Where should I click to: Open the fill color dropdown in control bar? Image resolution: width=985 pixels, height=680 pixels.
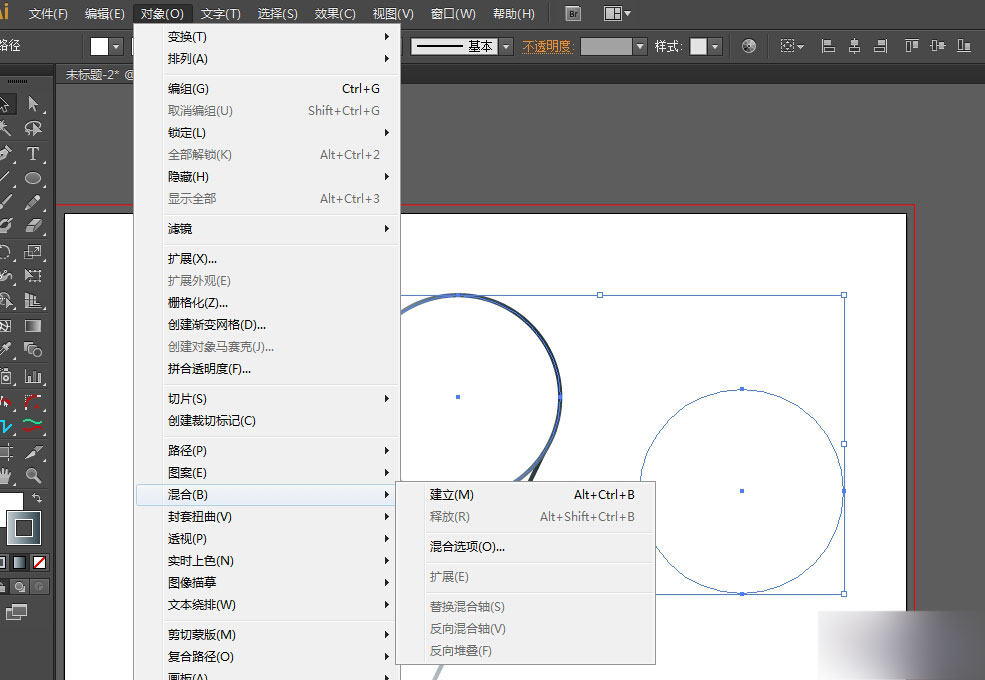116,47
